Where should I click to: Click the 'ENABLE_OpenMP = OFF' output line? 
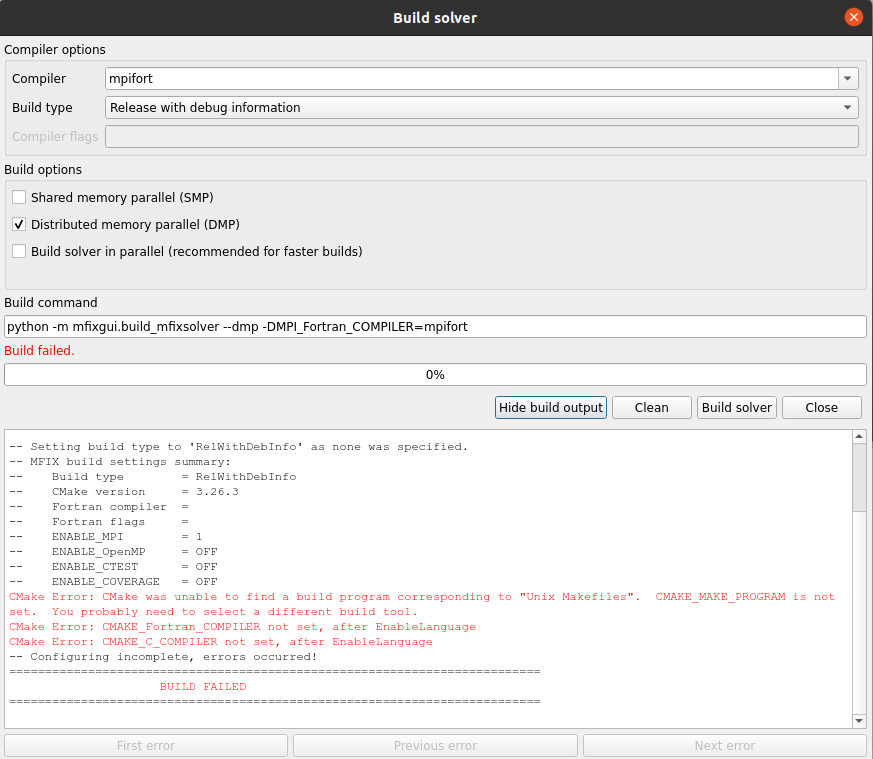[x=113, y=552]
